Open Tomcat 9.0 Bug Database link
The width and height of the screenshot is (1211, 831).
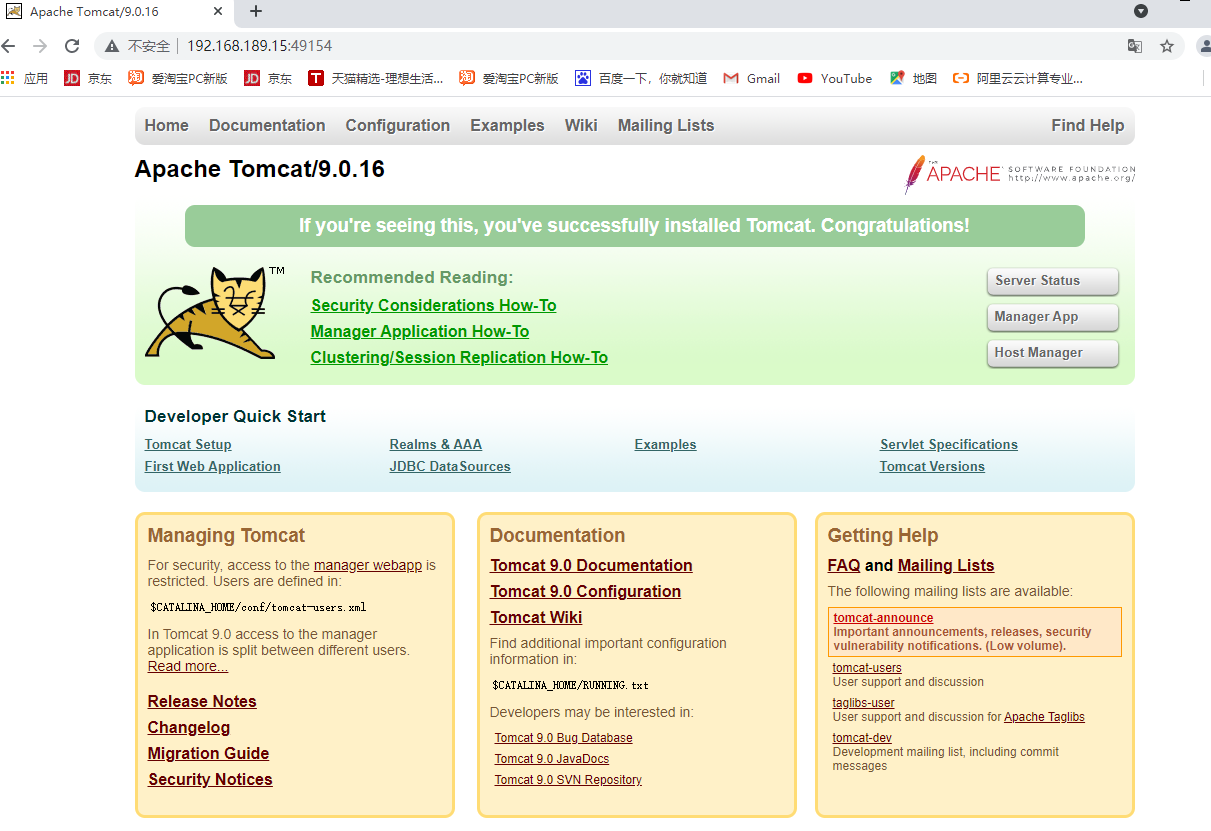coord(564,738)
